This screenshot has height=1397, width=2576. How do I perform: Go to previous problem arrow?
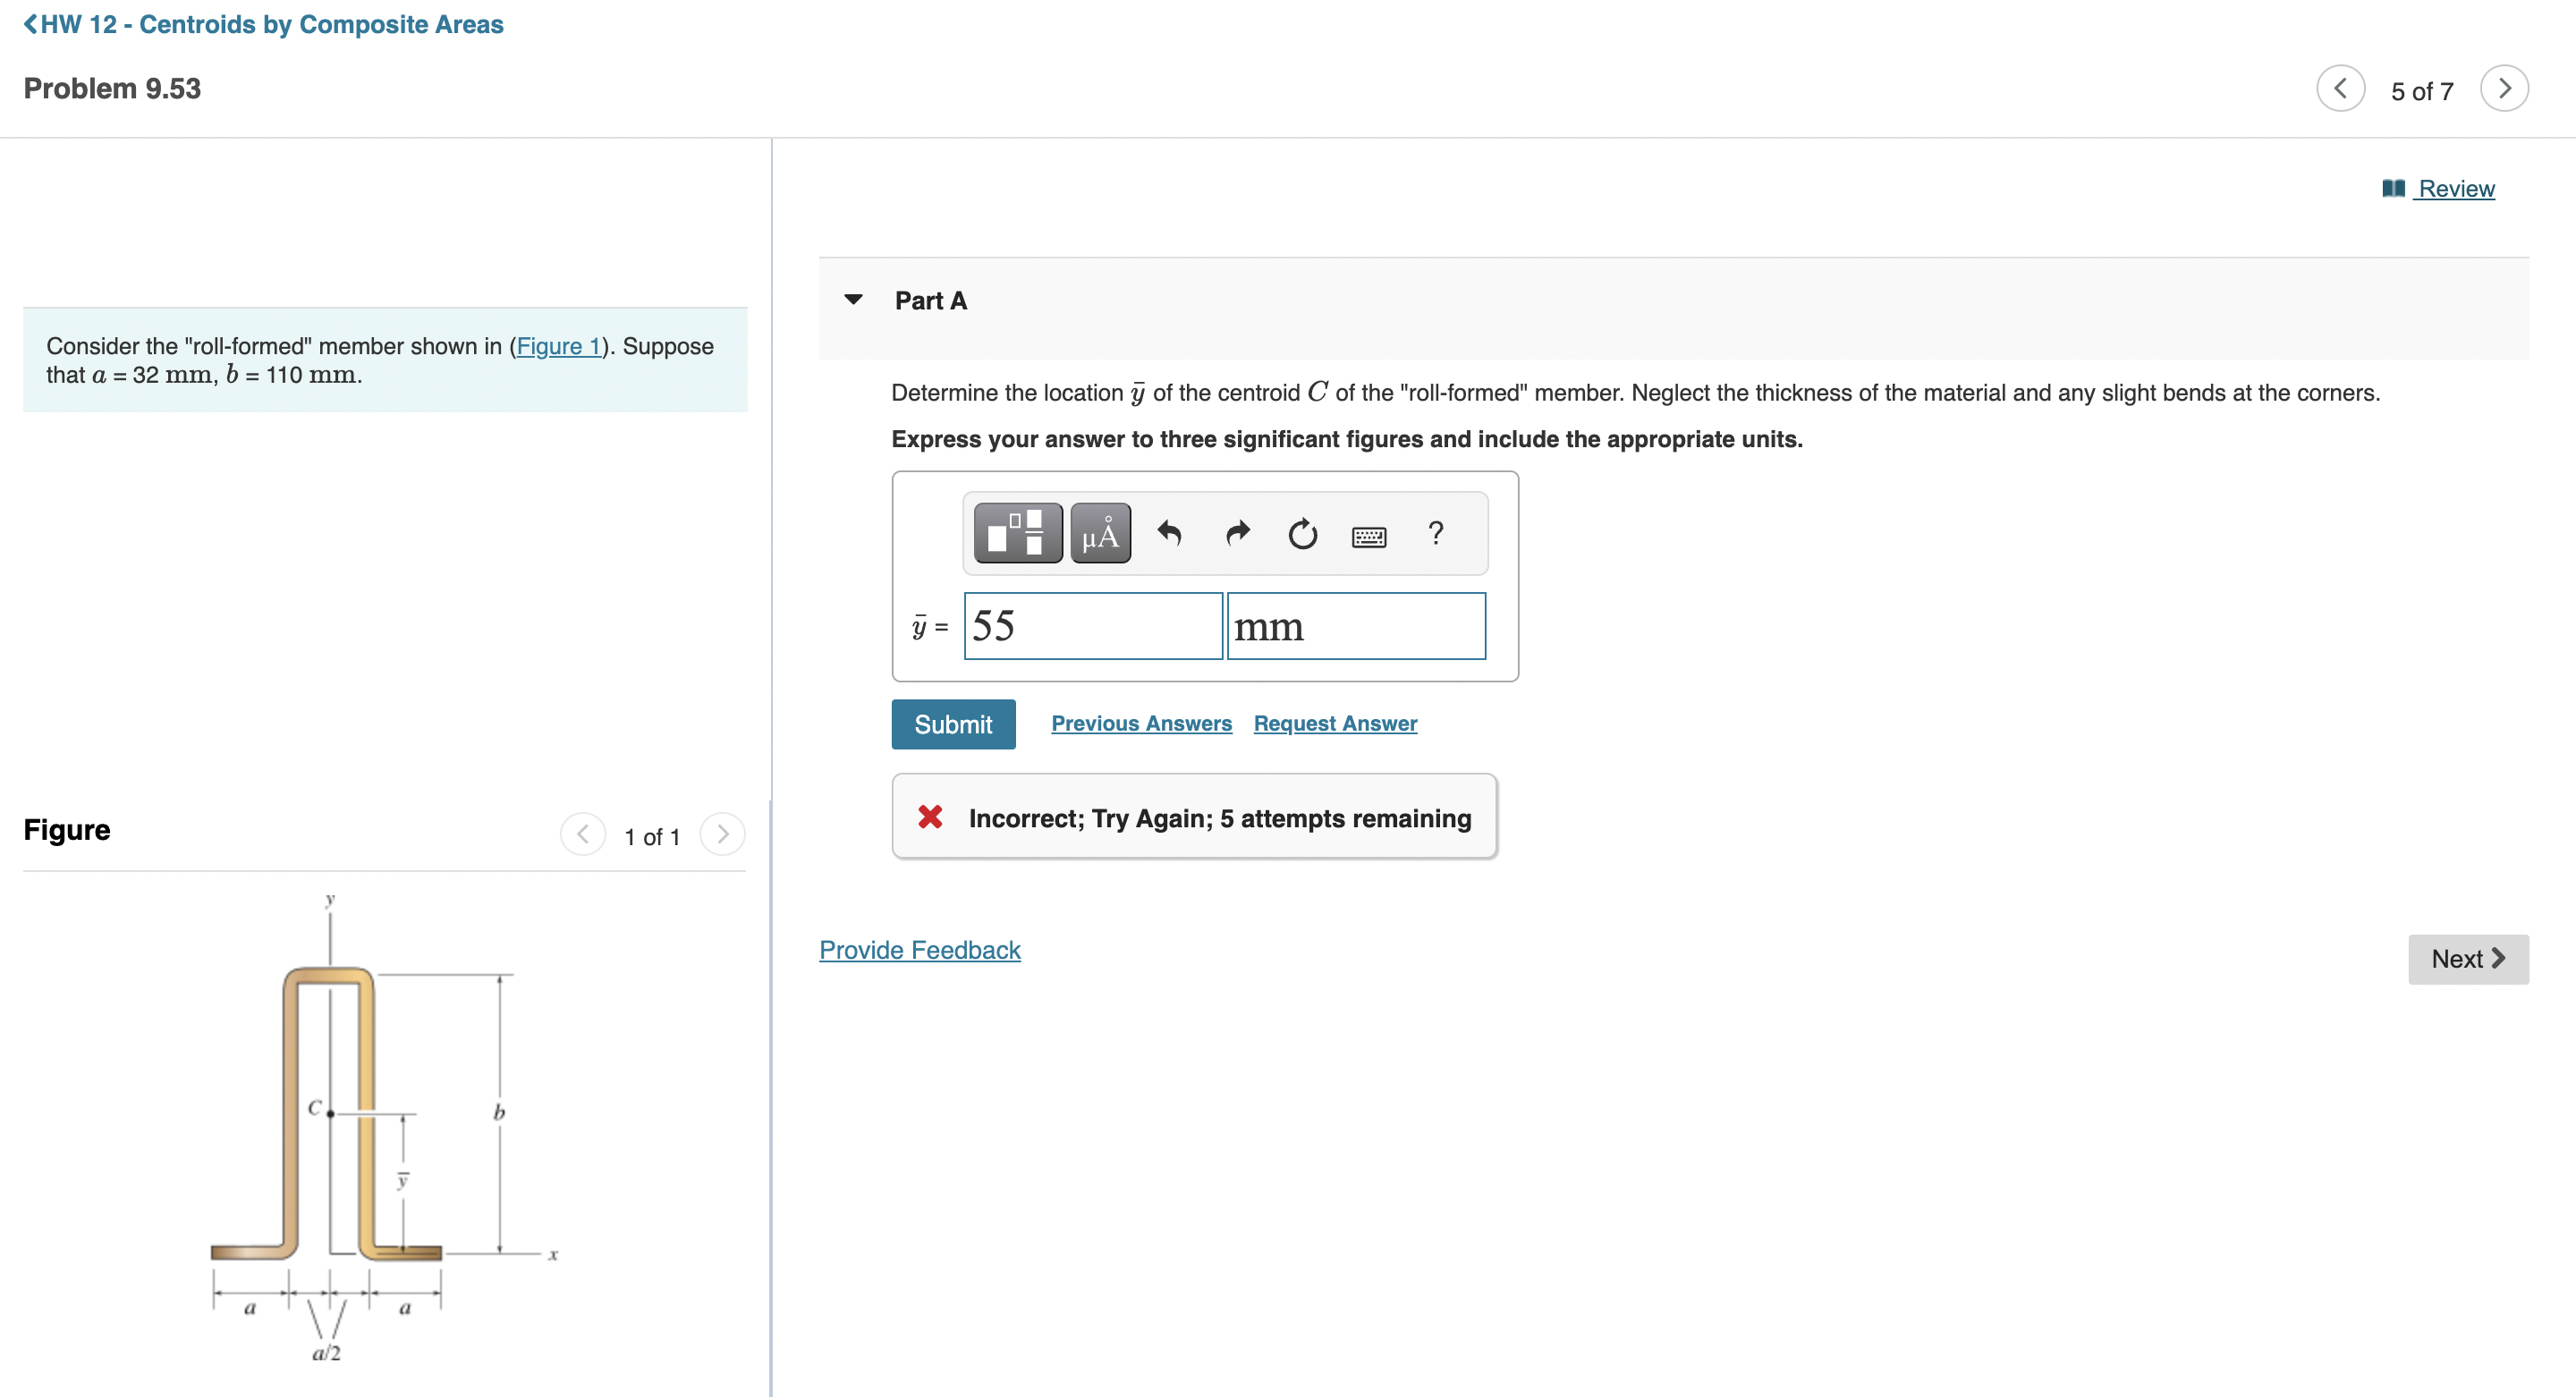[2339, 89]
